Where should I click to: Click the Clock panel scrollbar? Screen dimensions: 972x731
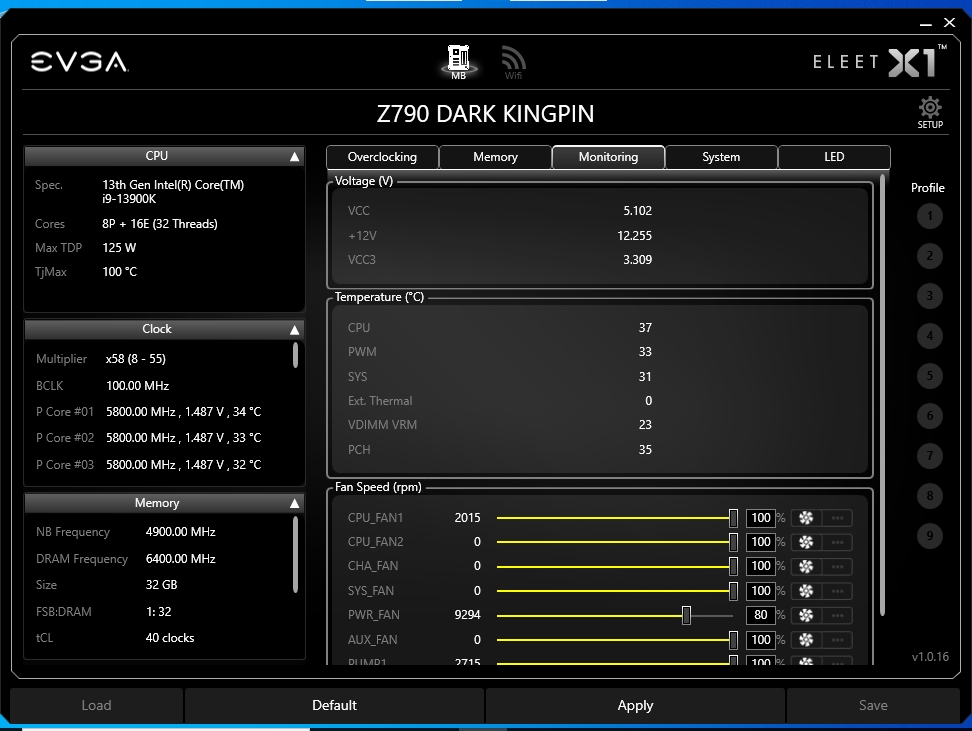point(295,355)
